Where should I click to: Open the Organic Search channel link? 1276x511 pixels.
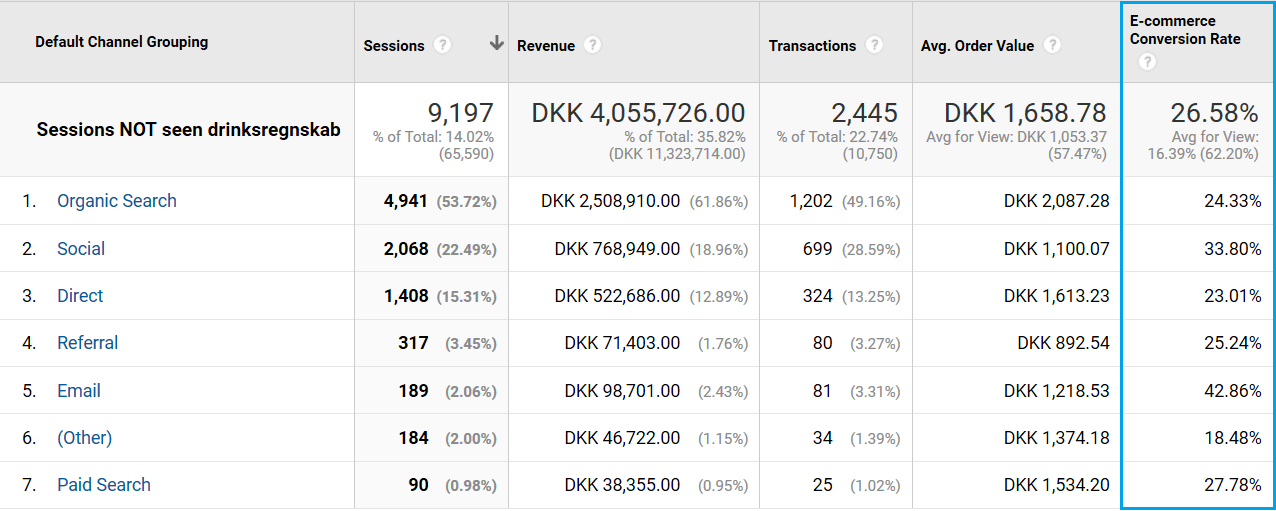coord(116,201)
